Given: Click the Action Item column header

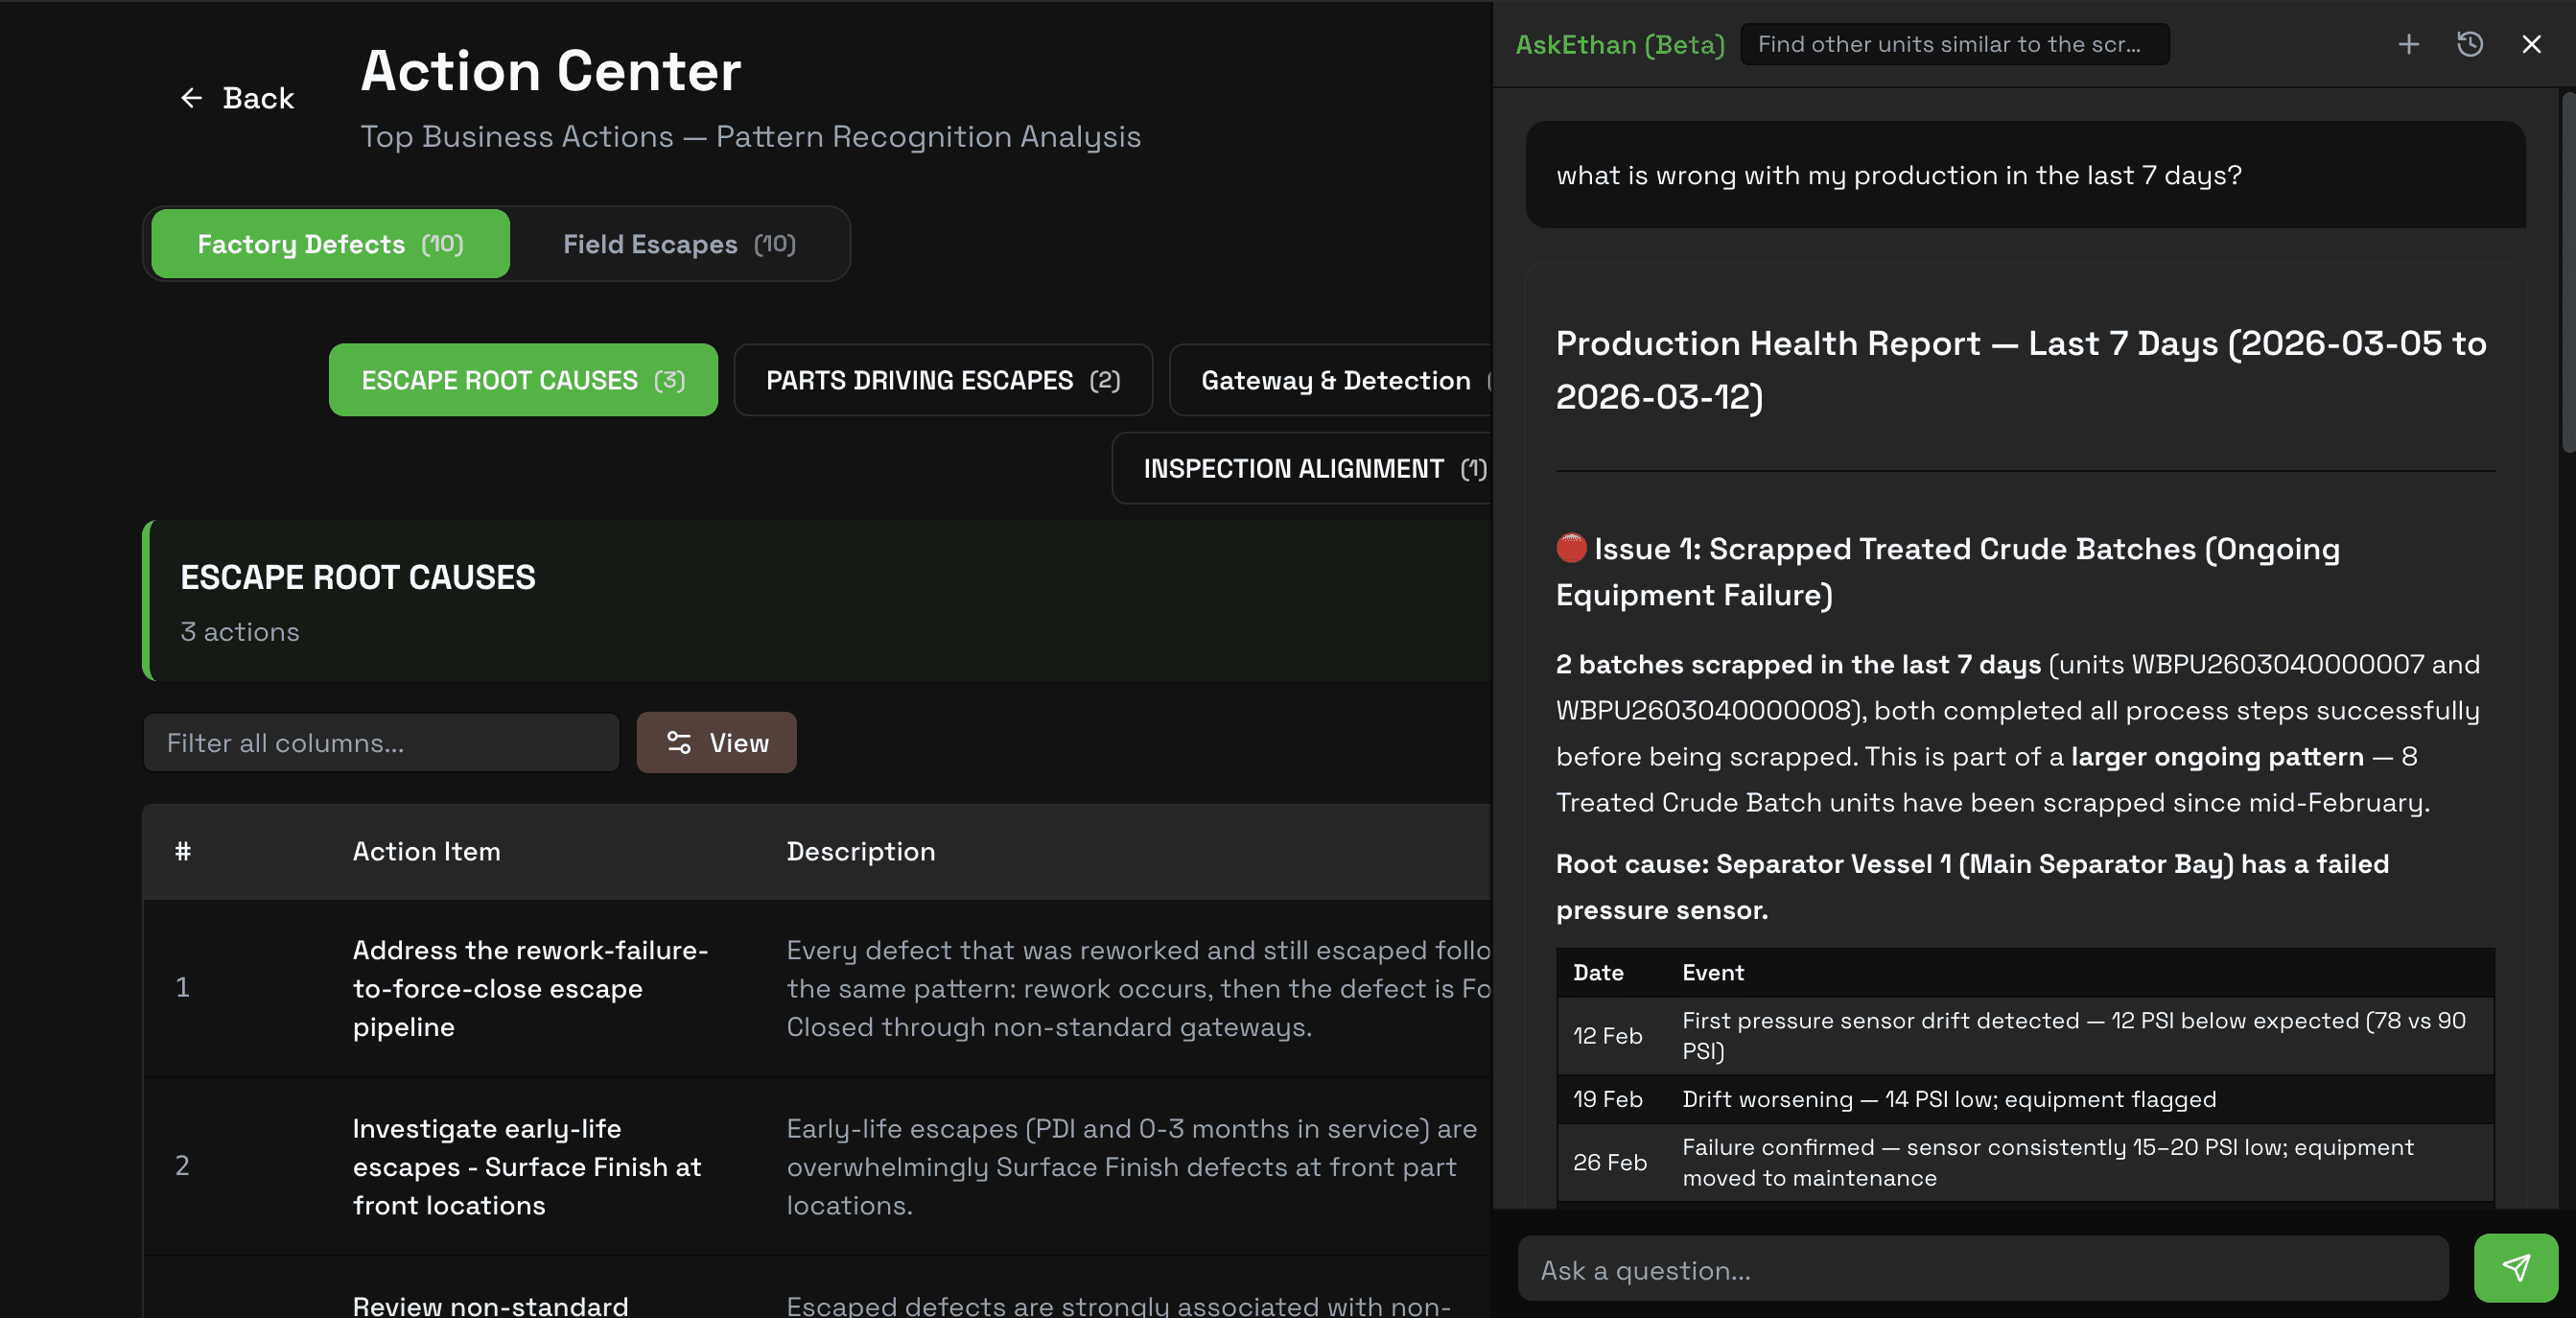Looking at the screenshot, I should 426,851.
